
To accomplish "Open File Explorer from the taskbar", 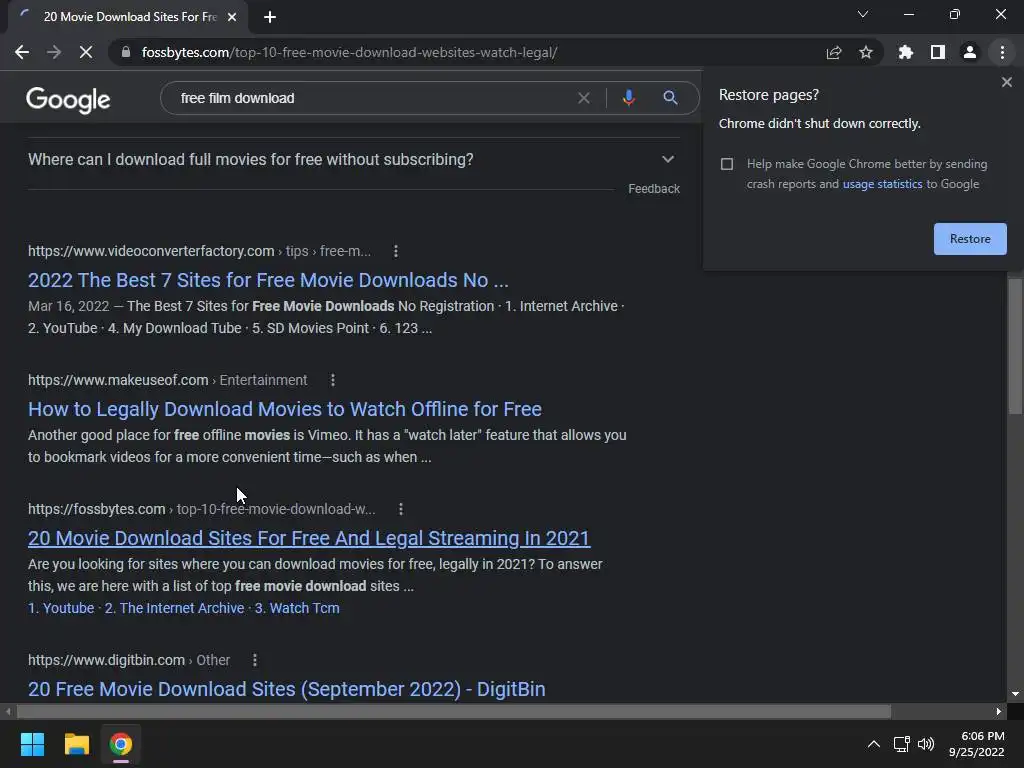I will point(76,744).
